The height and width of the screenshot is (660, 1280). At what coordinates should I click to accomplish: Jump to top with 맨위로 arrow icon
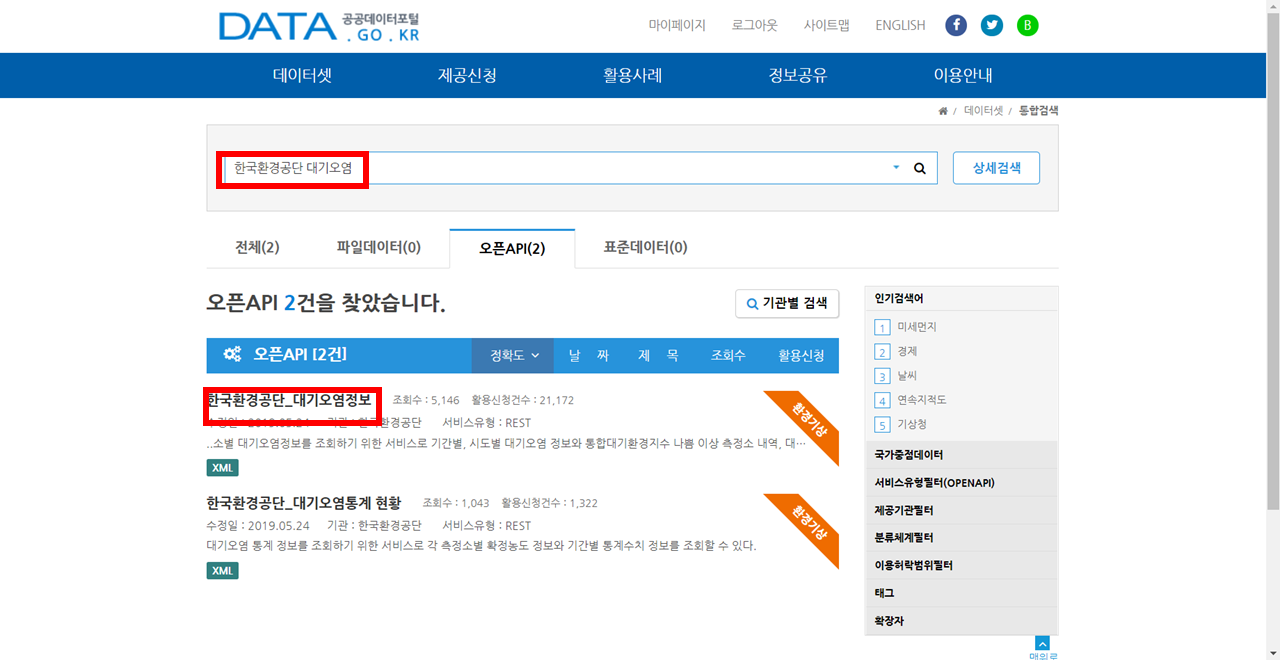pyautogui.click(x=1042, y=644)
